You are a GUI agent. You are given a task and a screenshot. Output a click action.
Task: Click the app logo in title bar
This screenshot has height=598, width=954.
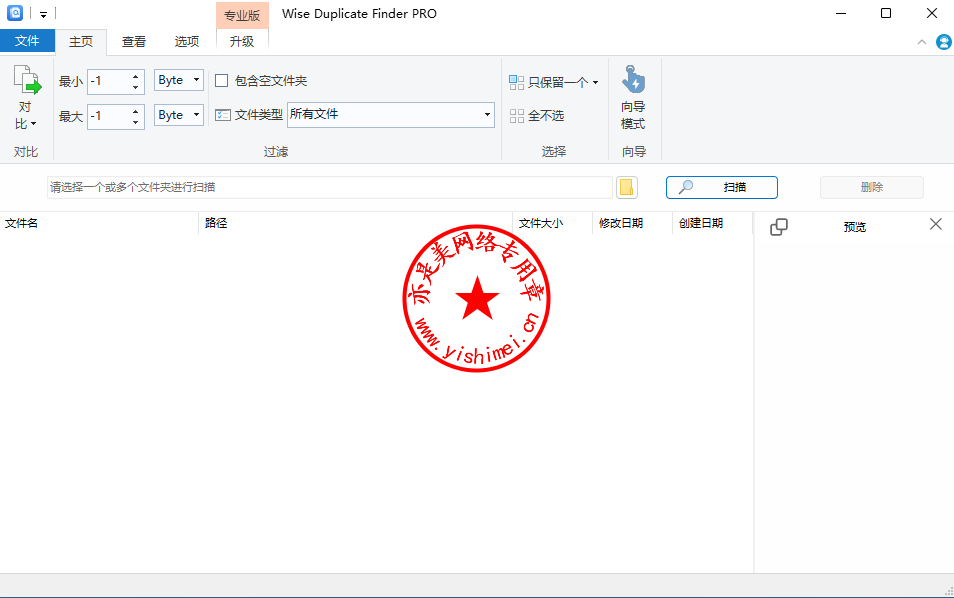coord(15,14)
